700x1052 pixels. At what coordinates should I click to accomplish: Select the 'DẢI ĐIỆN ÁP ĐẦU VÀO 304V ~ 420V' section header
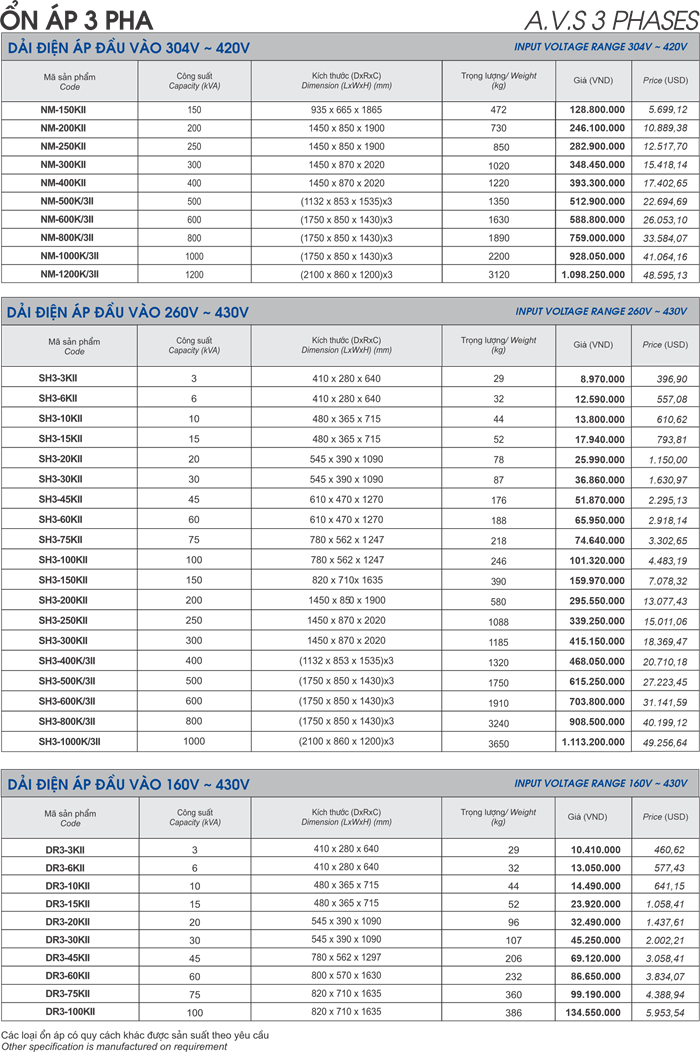click(x=128, y=48)
